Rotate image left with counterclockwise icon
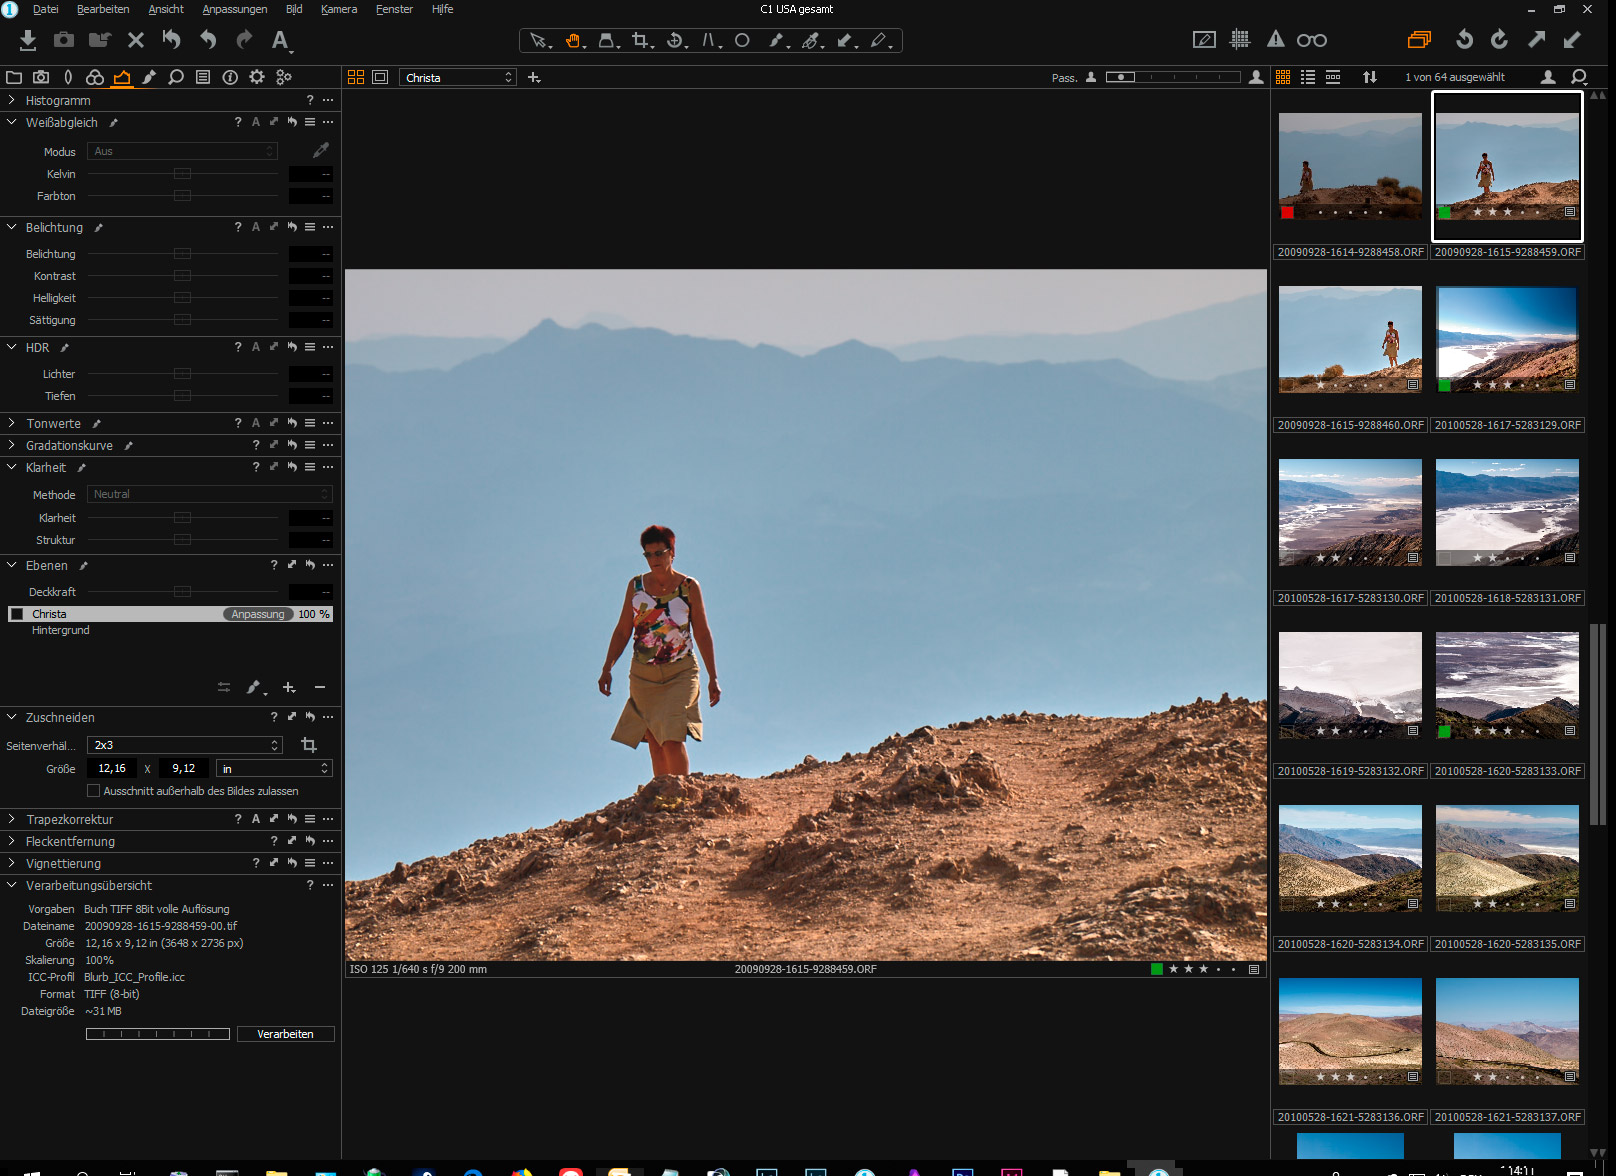 1464,40
